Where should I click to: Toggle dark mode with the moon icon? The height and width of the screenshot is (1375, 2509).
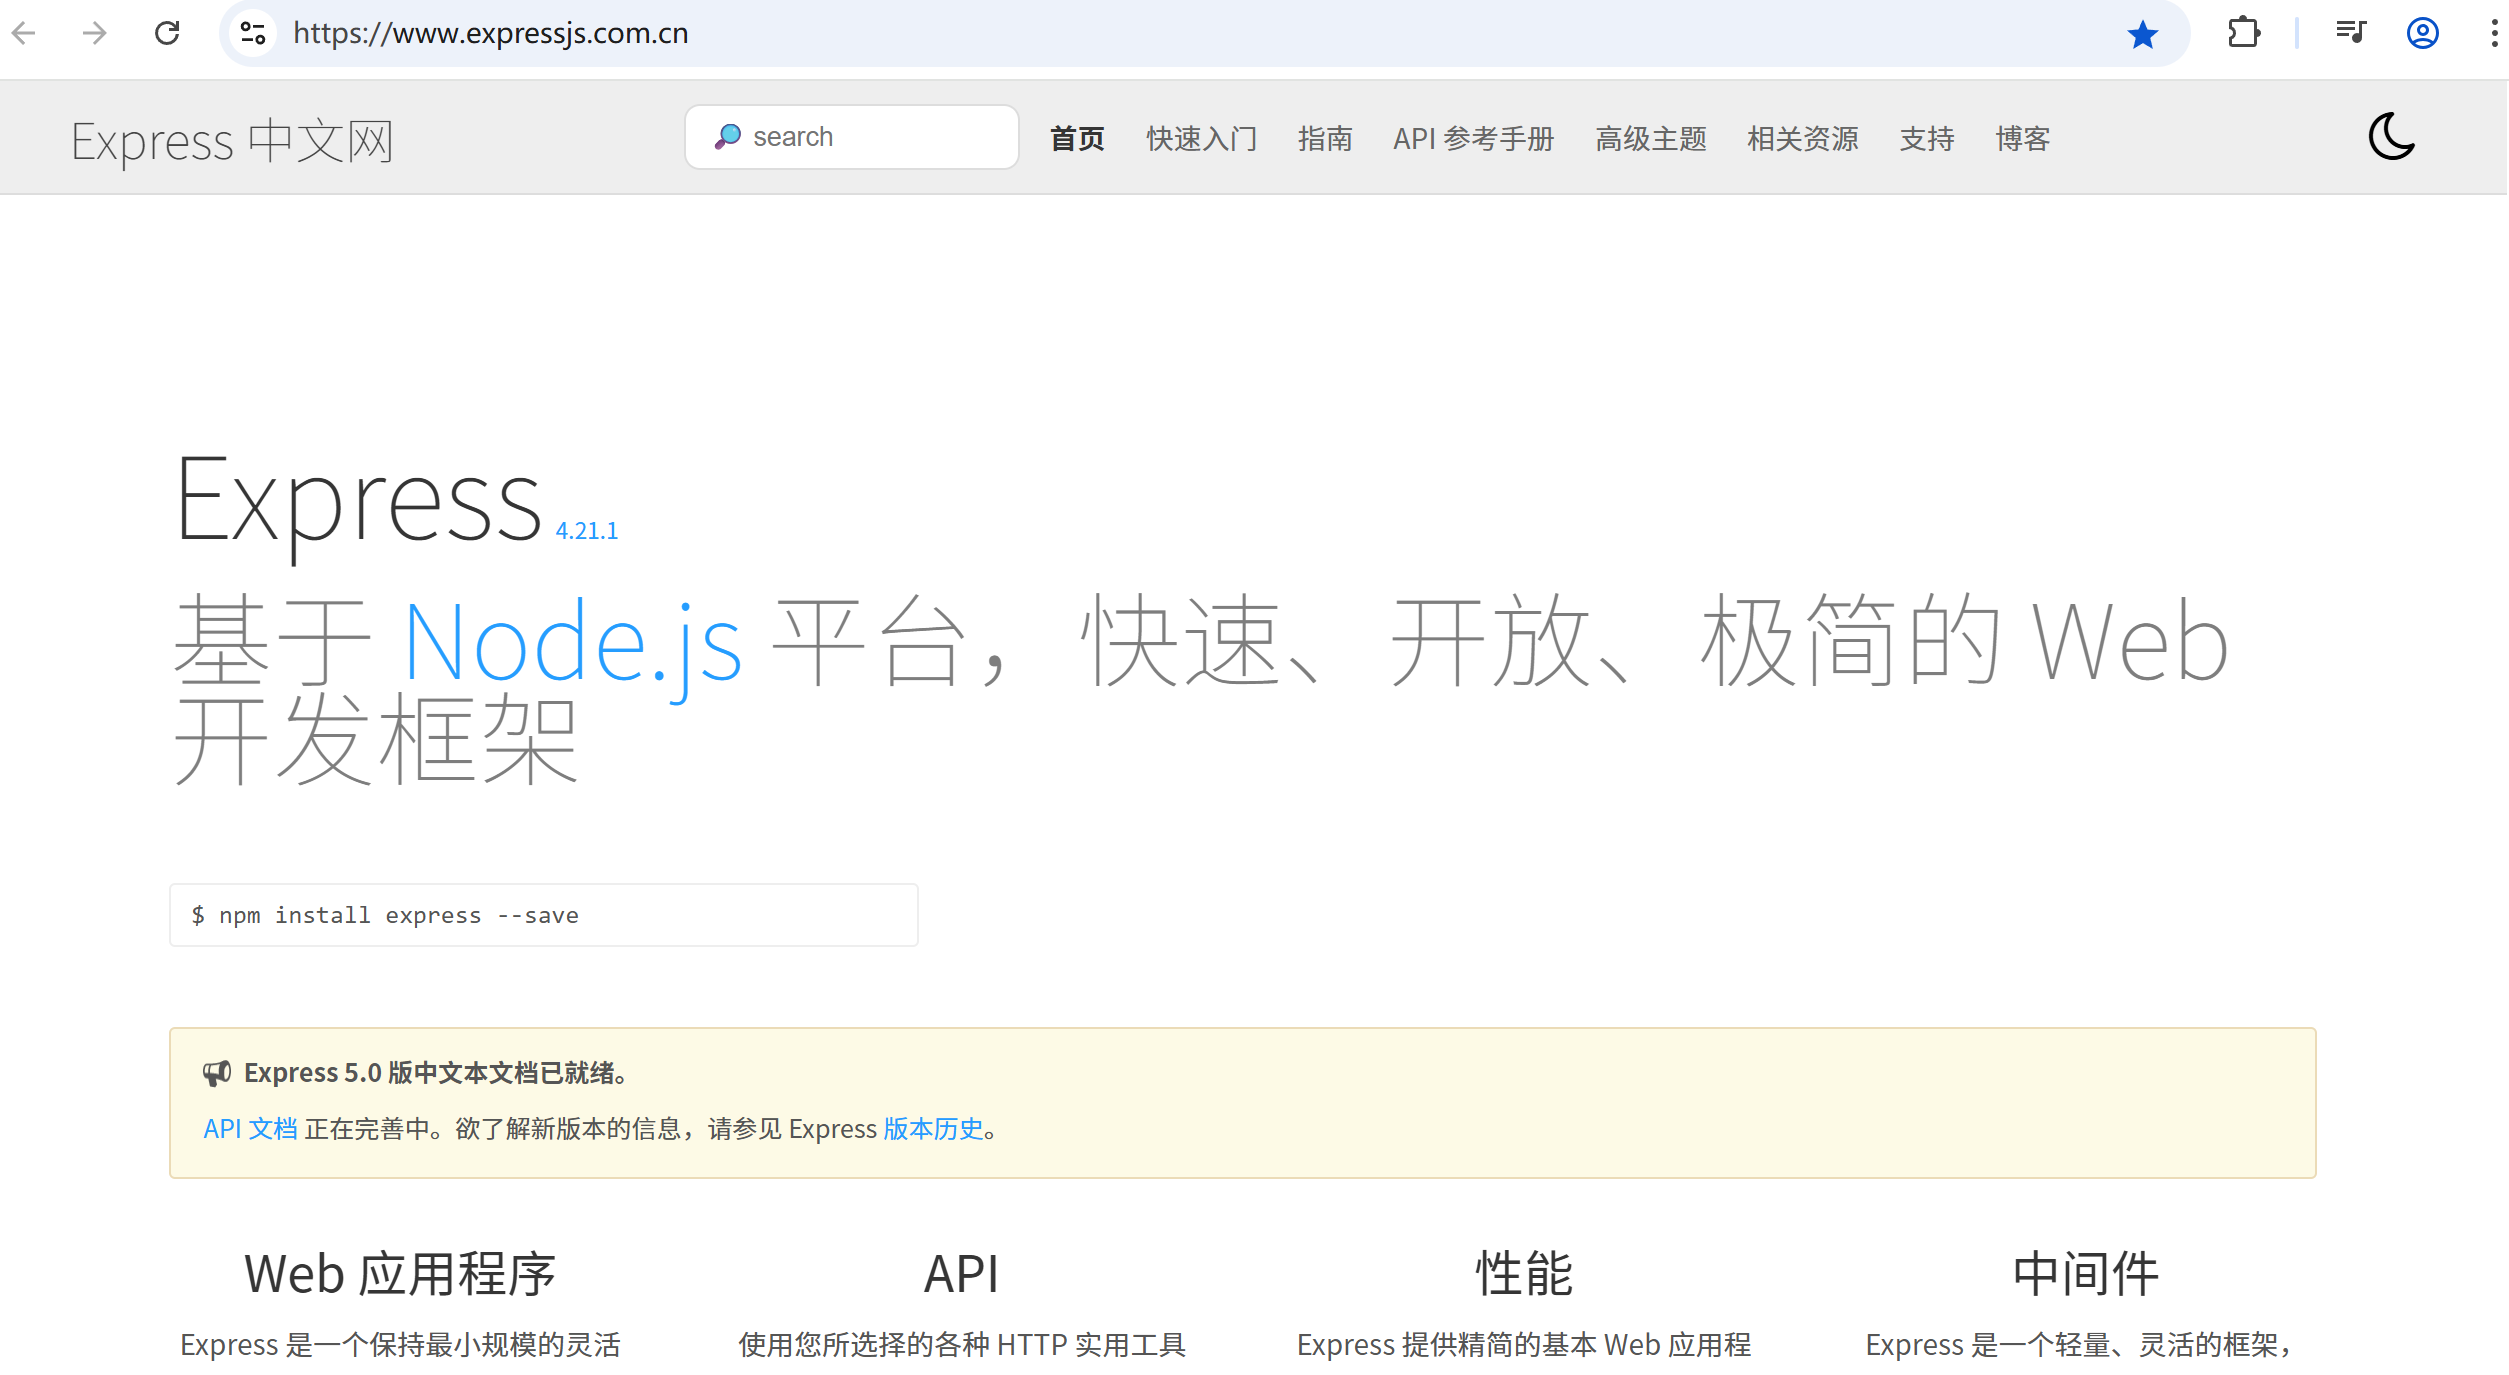point(2392,137)
